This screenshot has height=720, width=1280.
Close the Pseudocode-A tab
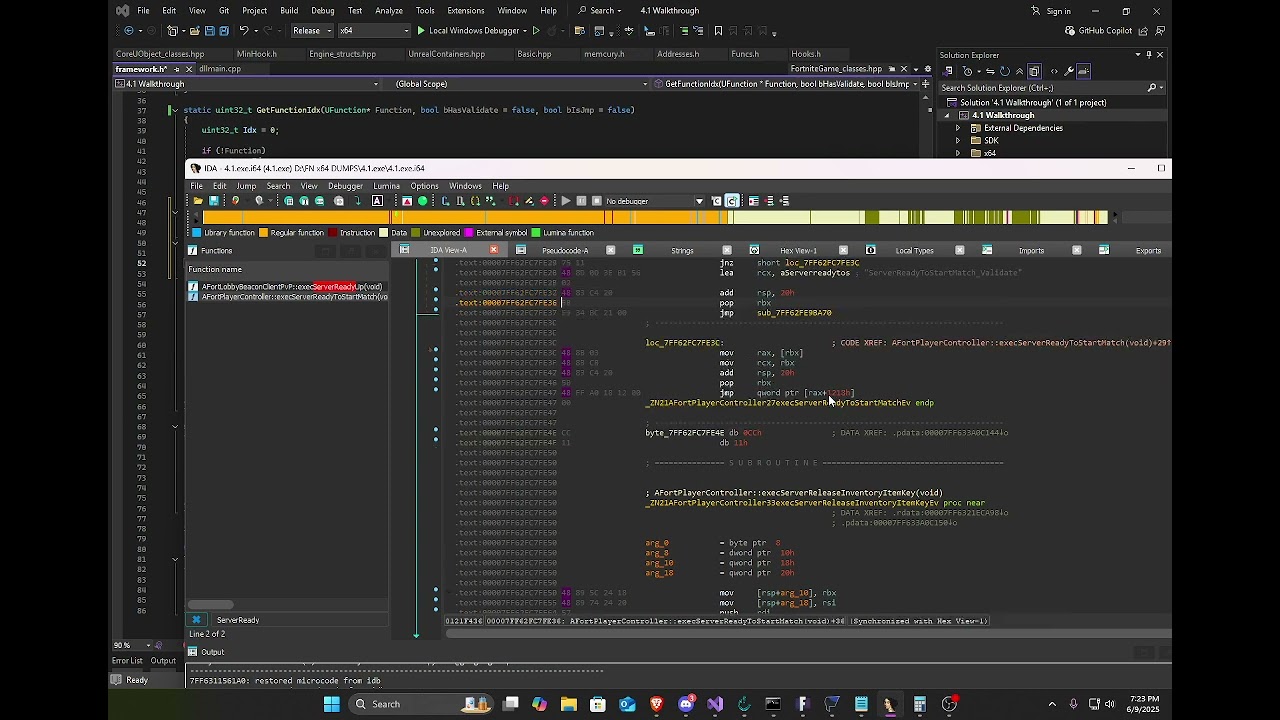[x=610, y=250]
